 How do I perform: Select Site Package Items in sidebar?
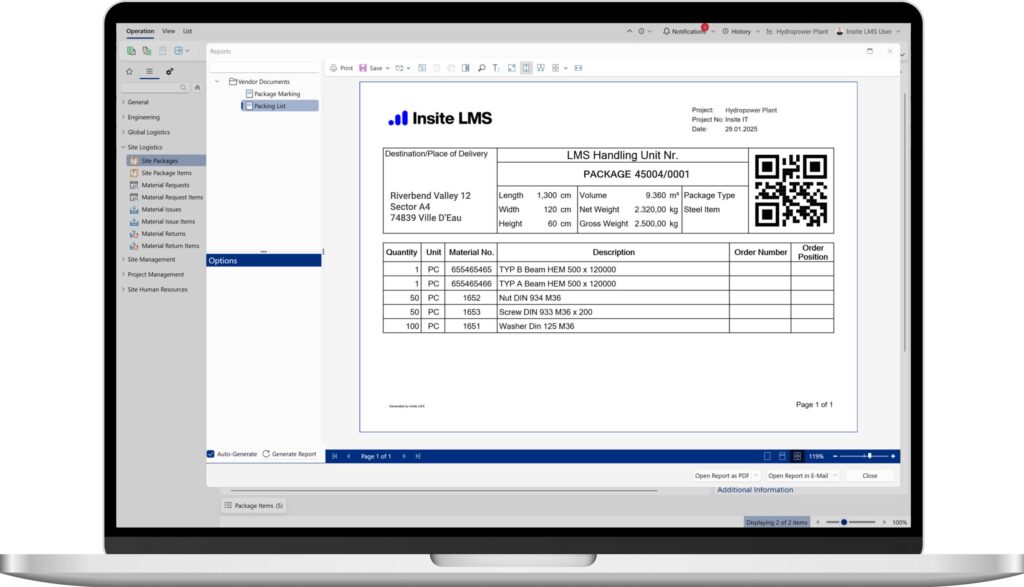(166, 173)
